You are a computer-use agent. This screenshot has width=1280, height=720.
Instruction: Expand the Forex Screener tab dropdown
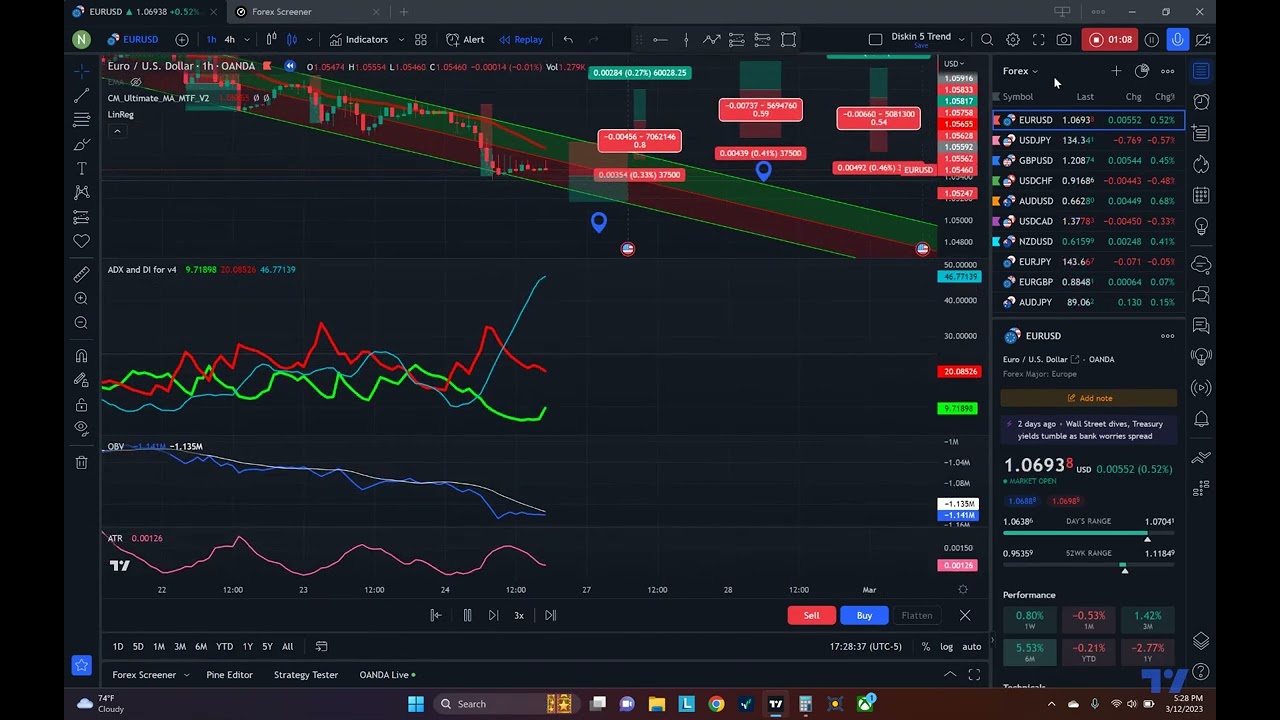click(186, 675)
